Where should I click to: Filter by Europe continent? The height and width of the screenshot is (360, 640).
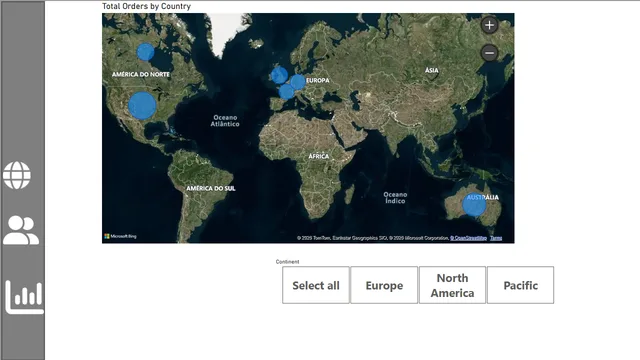point(384,285)
